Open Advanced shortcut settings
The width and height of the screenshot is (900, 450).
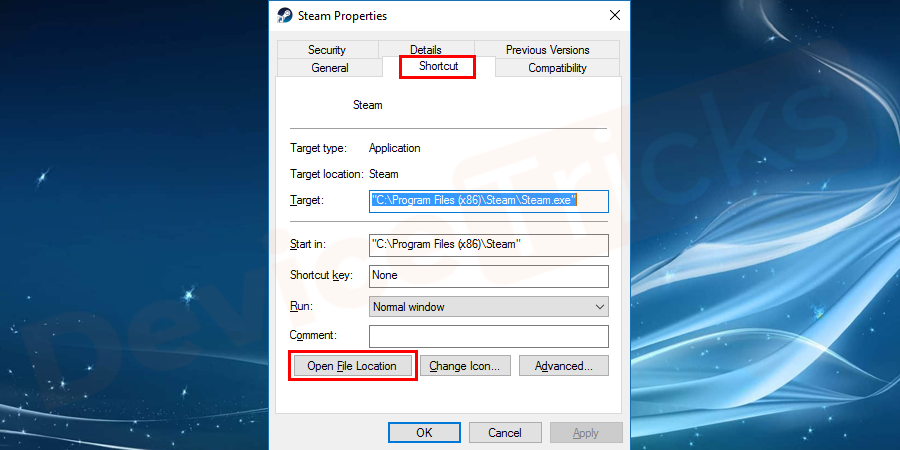(x=564, y=366)
